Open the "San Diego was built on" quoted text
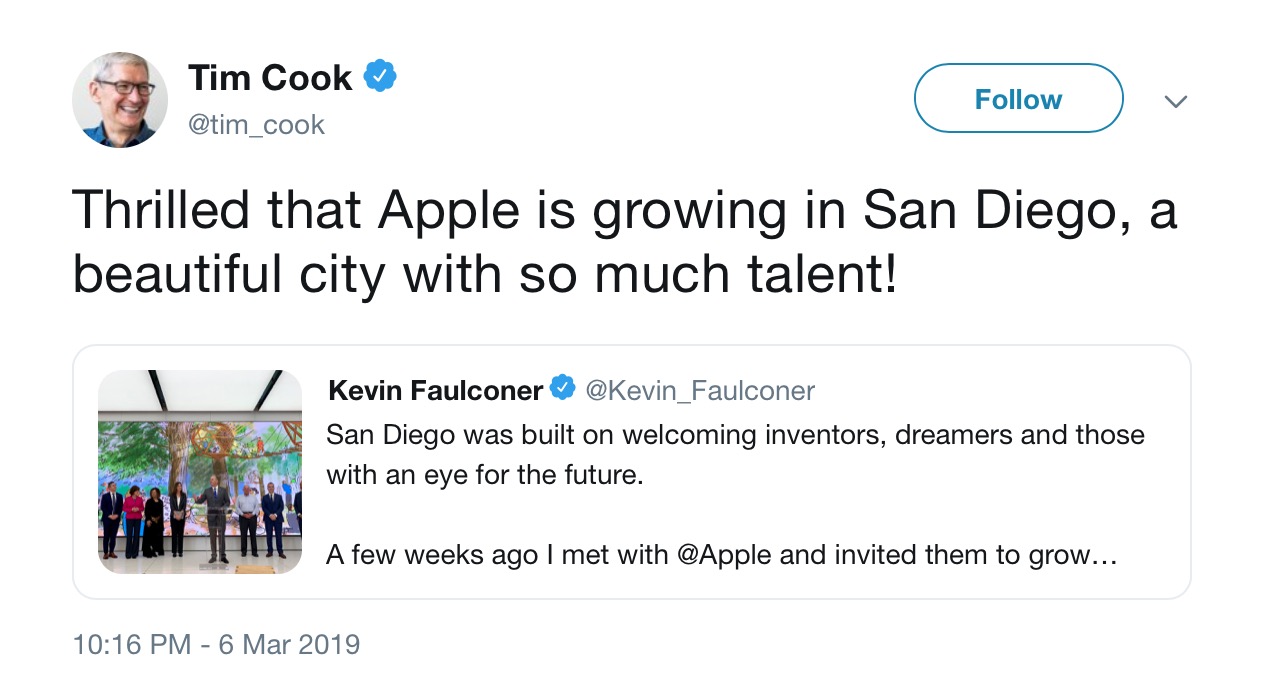The width and height of the screenshot is (1264, 688). click(735, 435)
